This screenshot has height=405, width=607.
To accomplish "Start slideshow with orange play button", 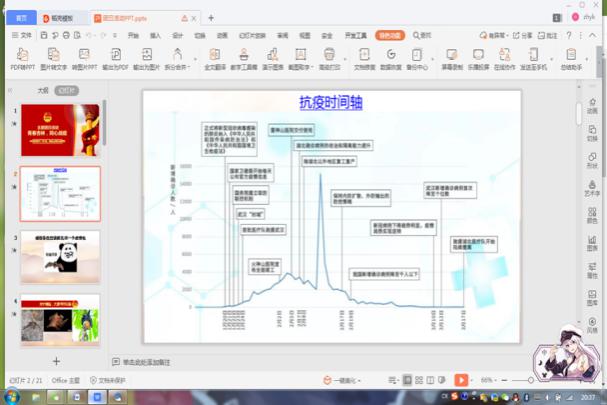I will tap(461, 380).
